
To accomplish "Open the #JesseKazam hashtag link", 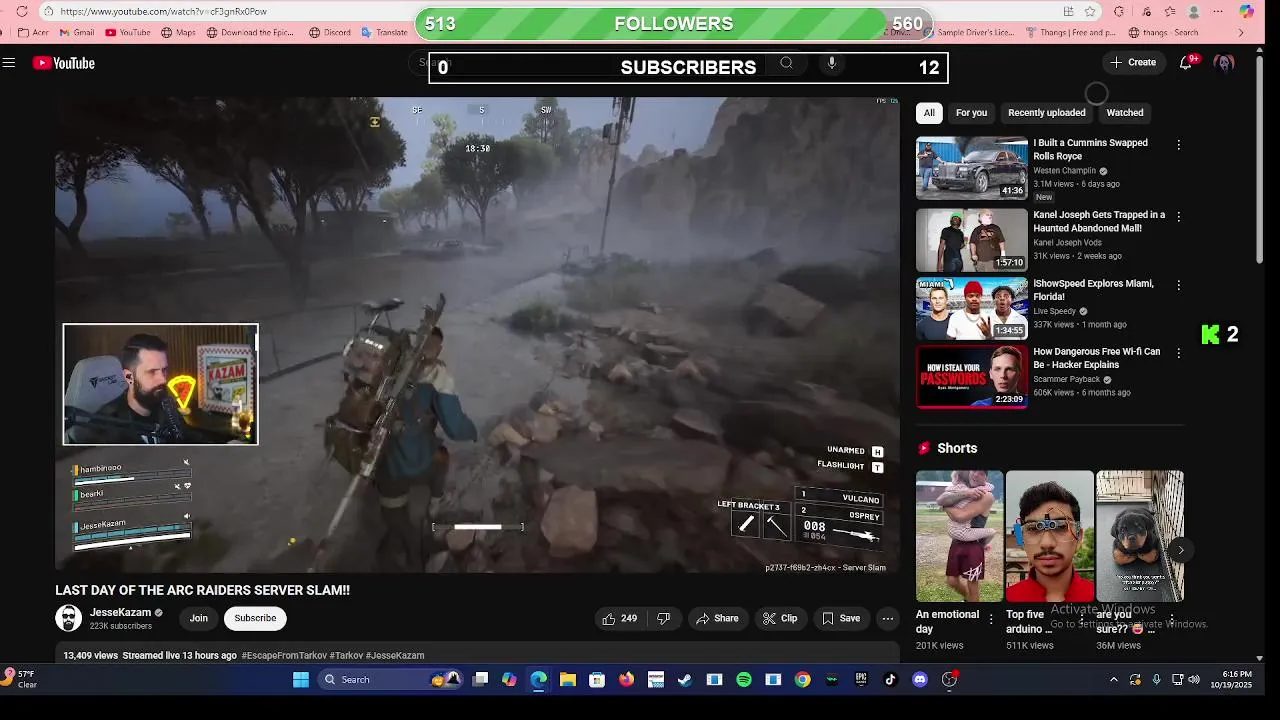I will point(395,656).
